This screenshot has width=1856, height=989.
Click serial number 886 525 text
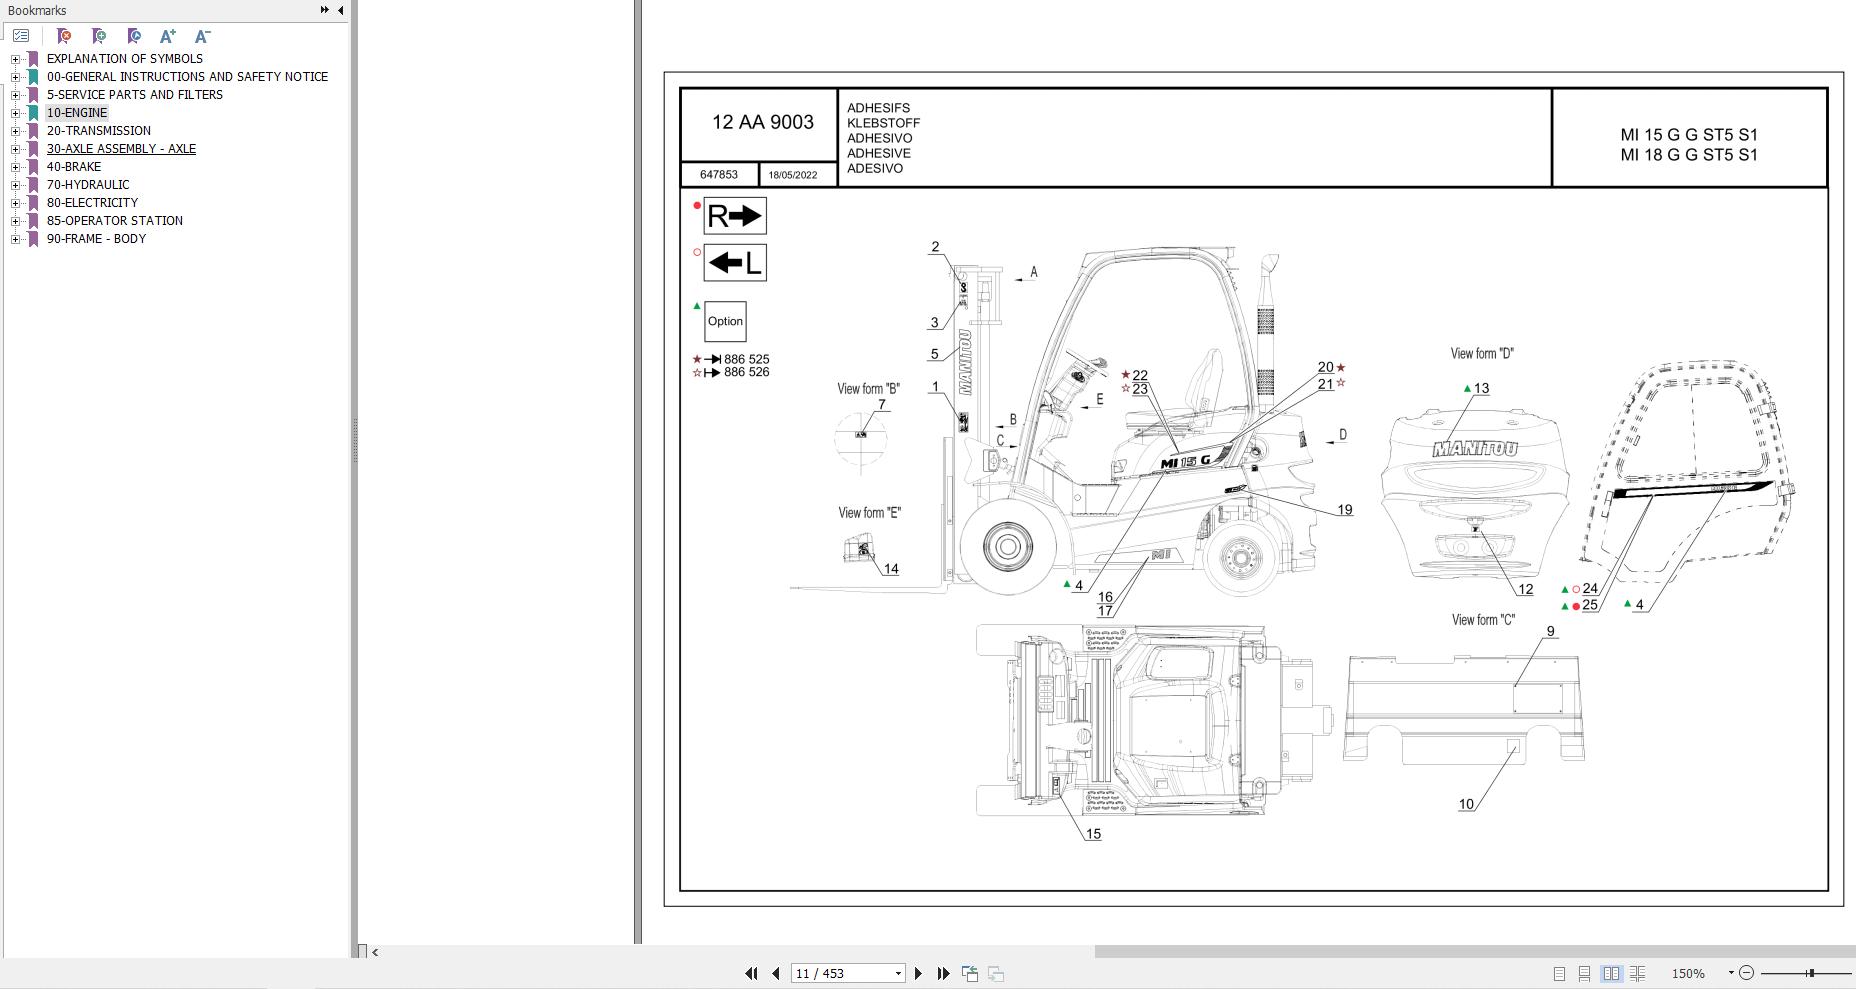746,359
